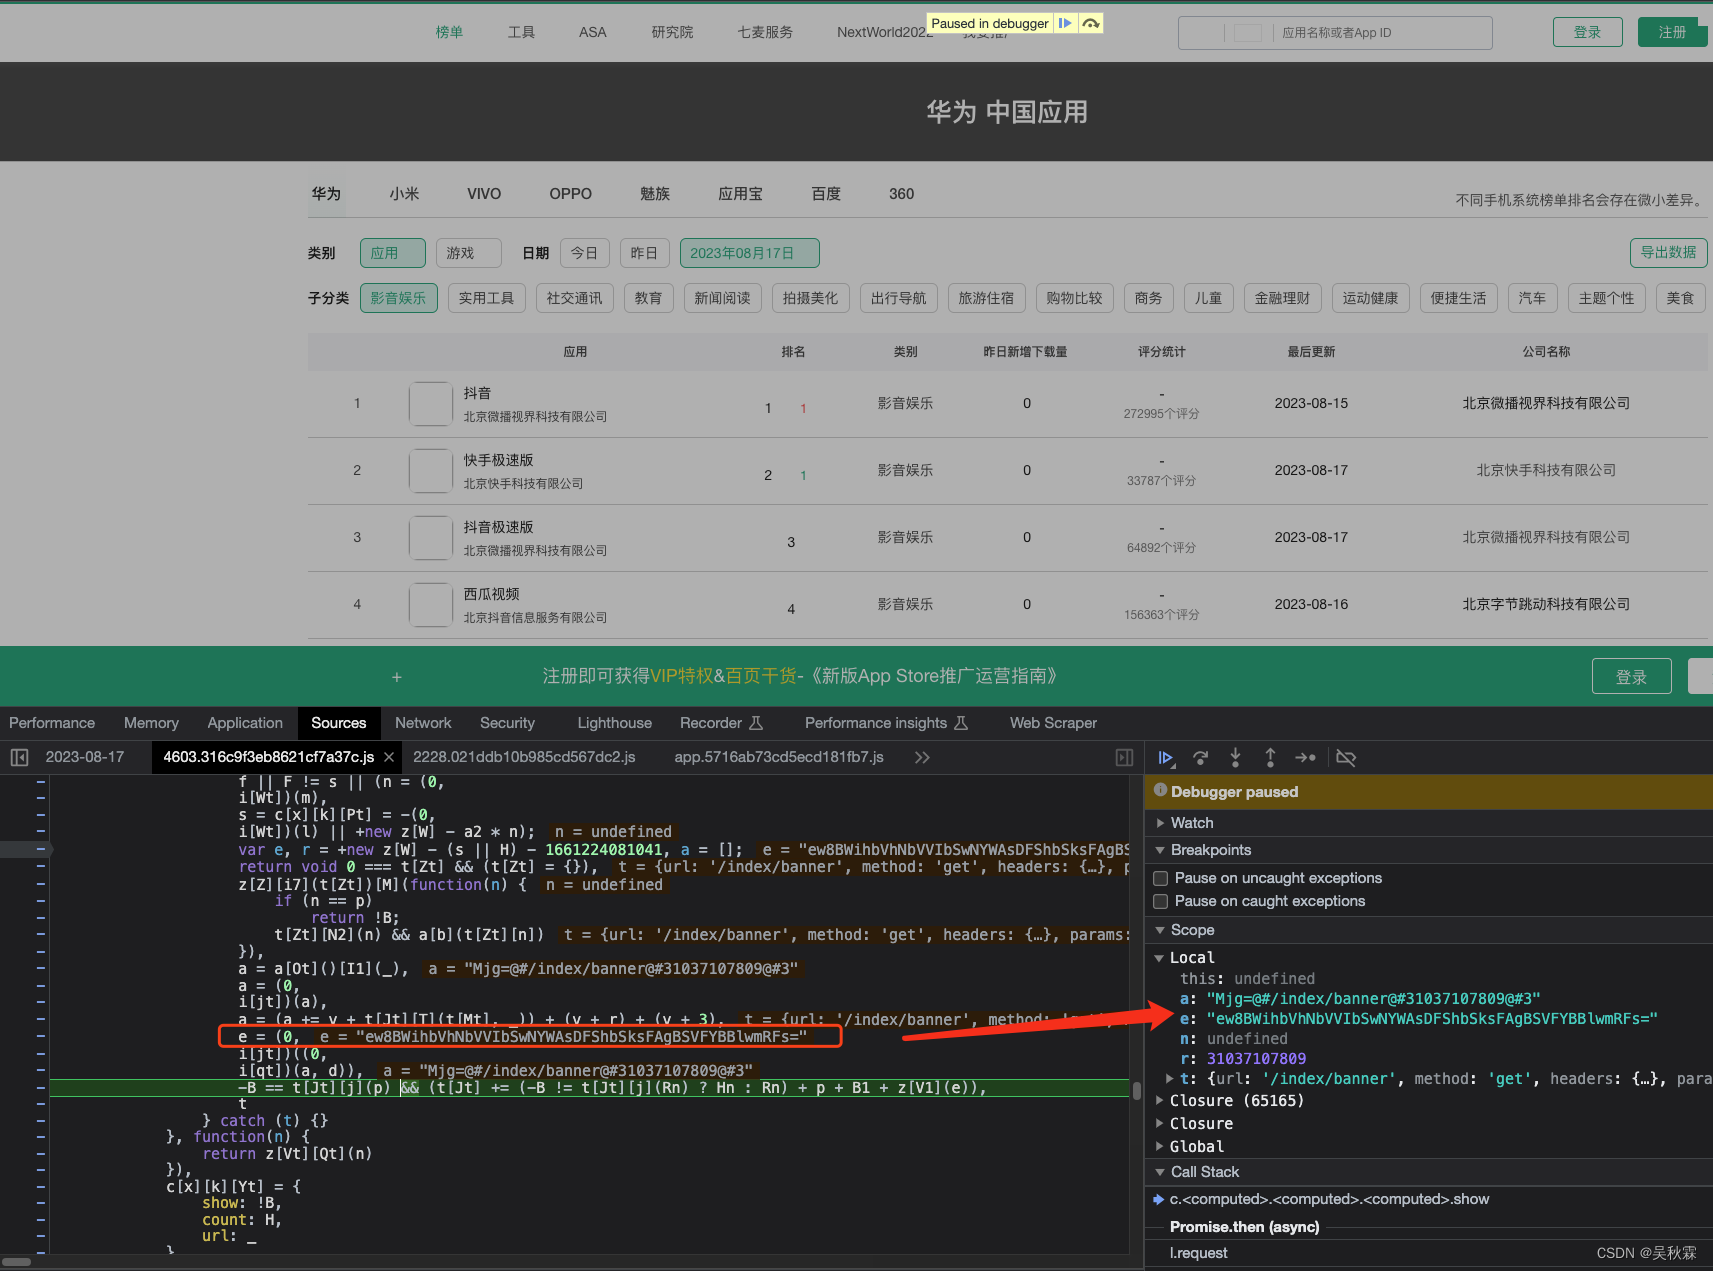The height and width of the screenshot is (1271, 1713).
Task: Open the 2228.021ddb10b985cd567dc2.js file tab
Action: (524, 757)
